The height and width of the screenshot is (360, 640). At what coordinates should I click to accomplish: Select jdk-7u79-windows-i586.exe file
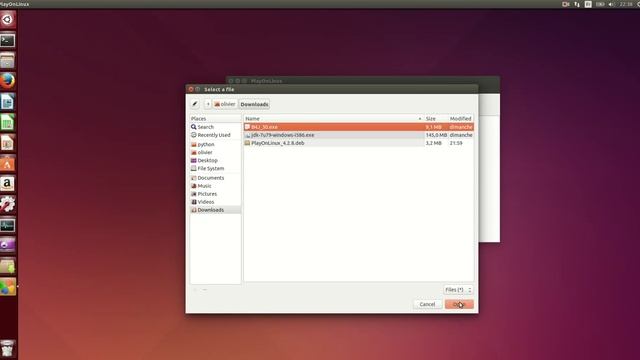[x=359, y=135]
